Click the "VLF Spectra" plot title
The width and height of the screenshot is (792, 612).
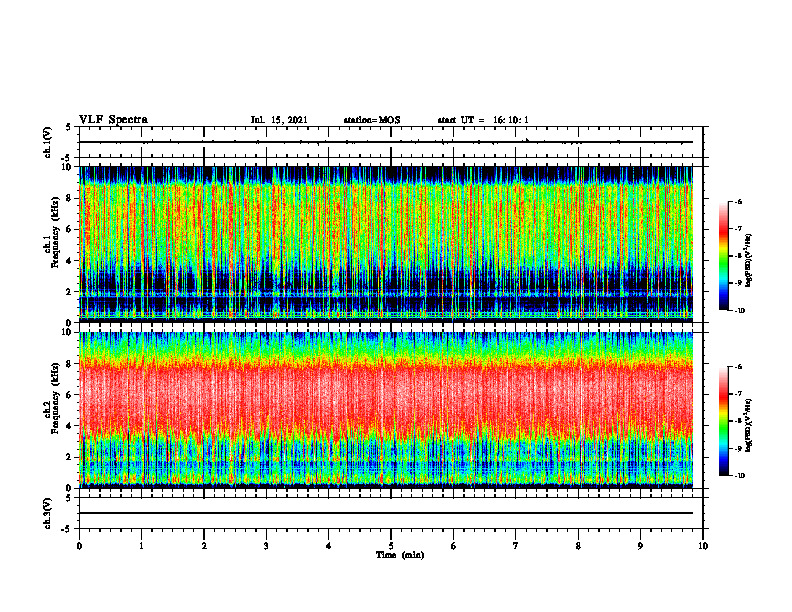[x=113, y=120]
